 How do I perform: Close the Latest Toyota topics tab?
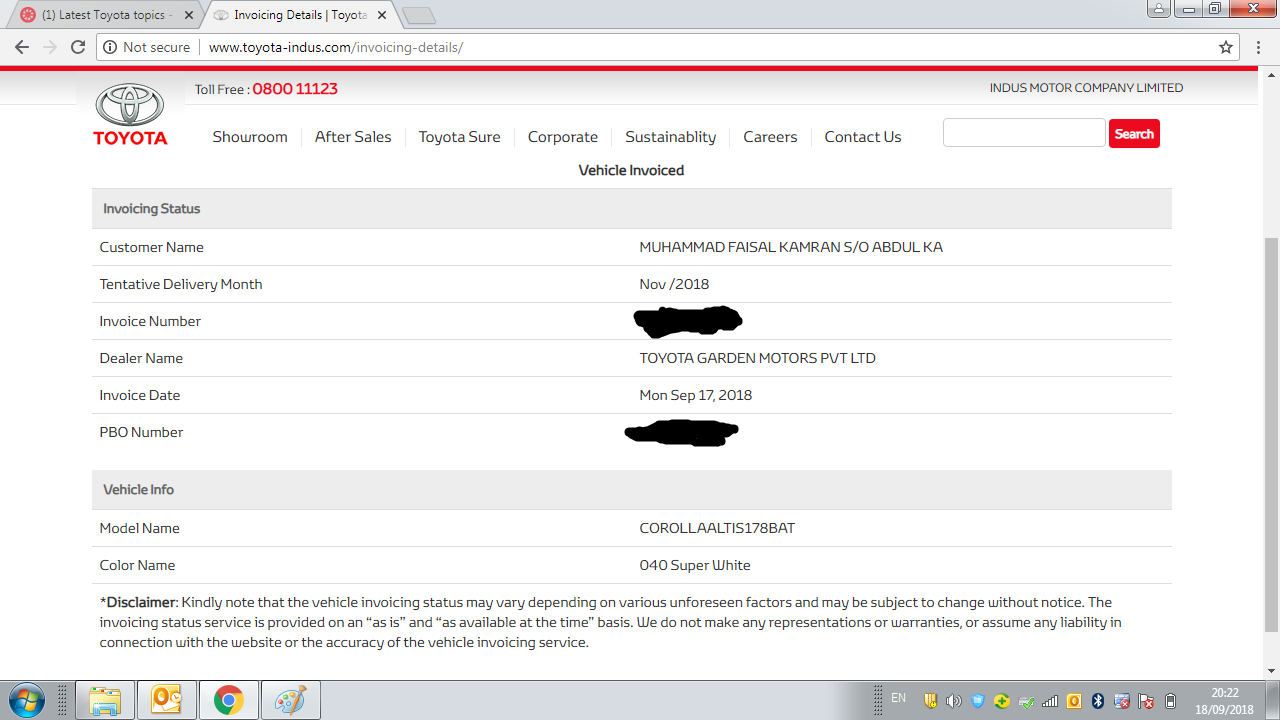point(189,15)
